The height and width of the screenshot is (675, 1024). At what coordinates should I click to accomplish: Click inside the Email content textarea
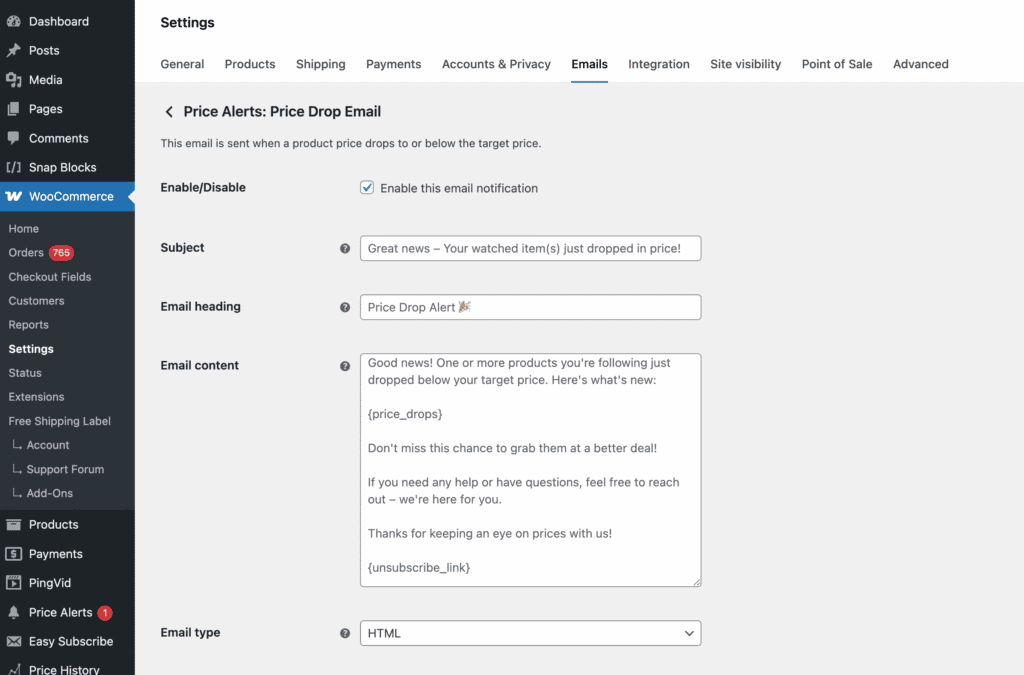tap(530, 469)
